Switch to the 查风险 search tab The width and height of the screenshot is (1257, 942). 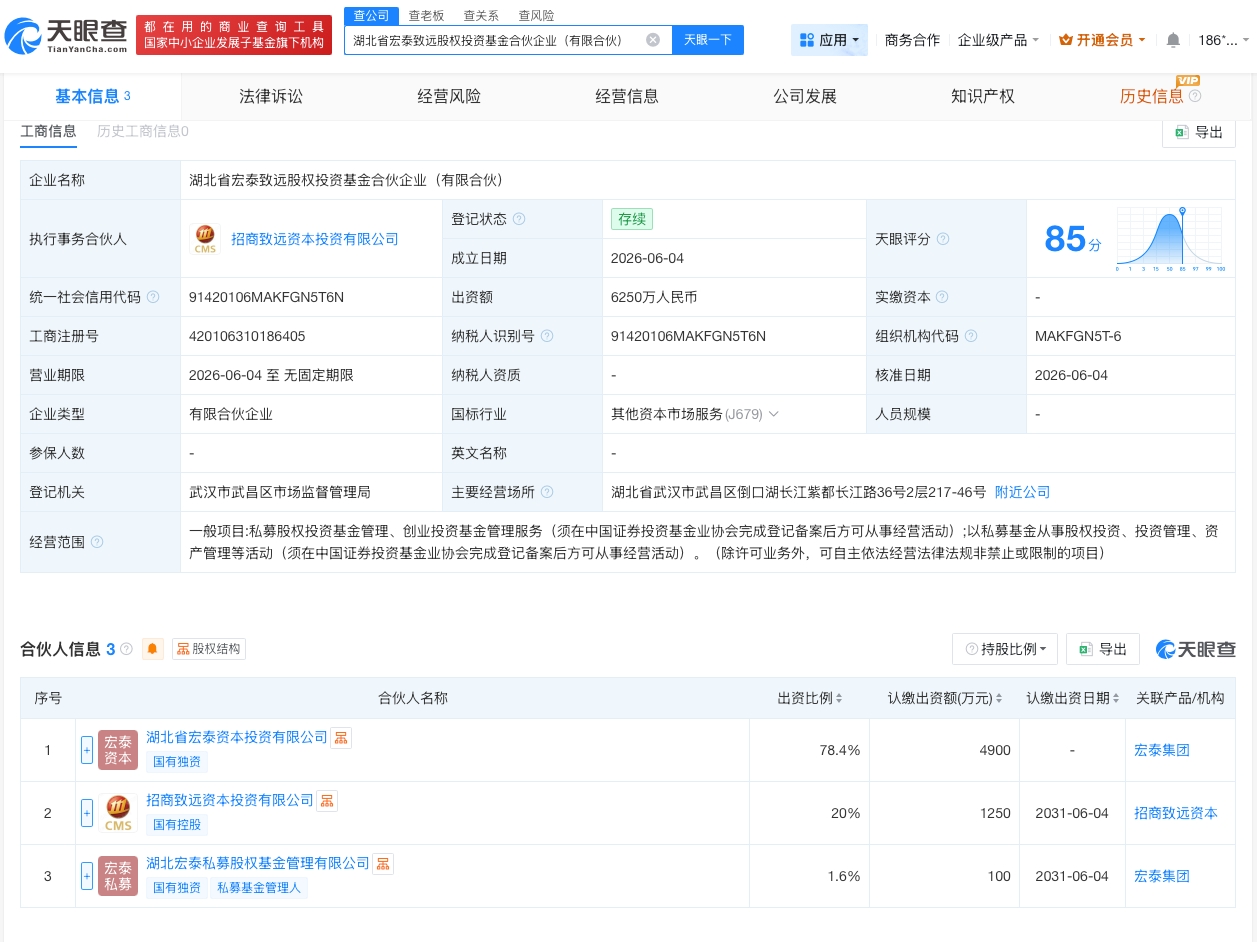tap(536, 16)
